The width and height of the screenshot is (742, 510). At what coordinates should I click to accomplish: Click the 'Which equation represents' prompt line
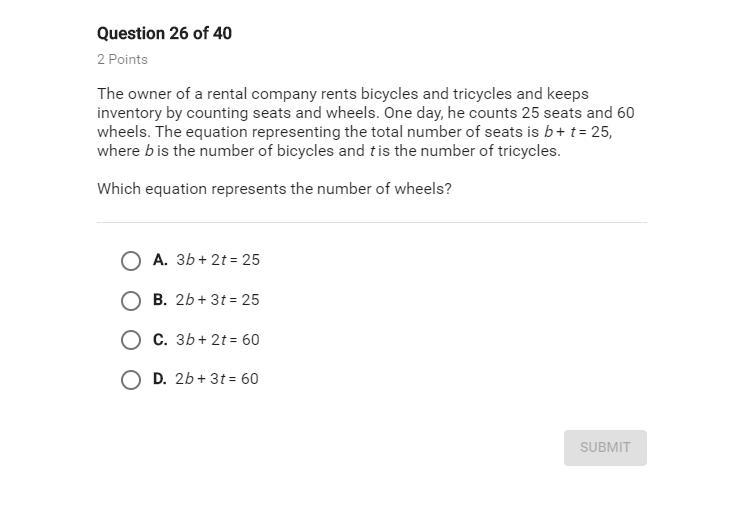click(x=274, y=188)
